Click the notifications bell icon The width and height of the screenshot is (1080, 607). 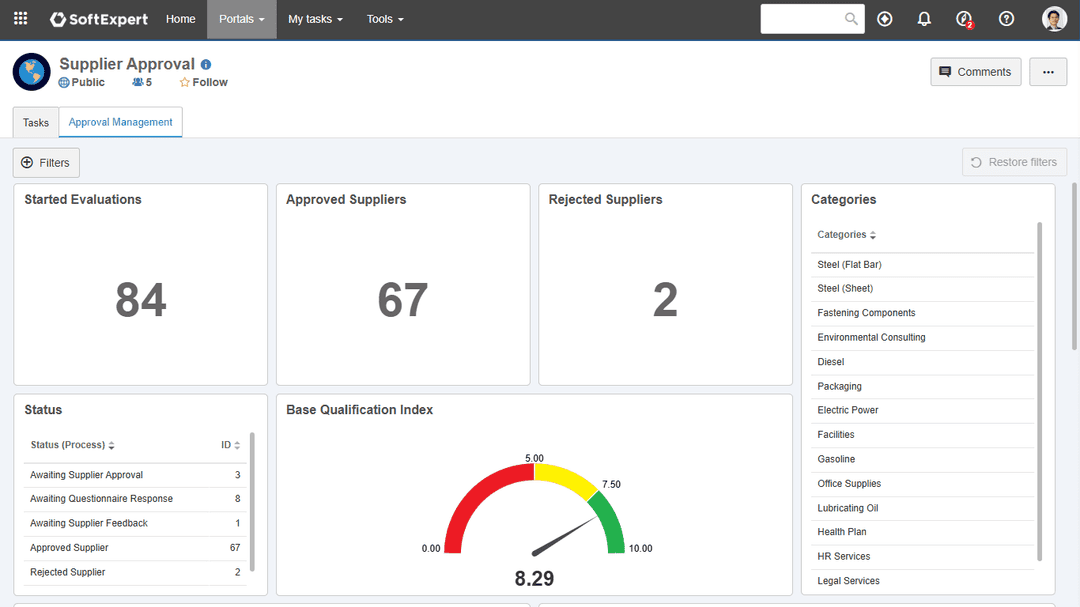924,19
